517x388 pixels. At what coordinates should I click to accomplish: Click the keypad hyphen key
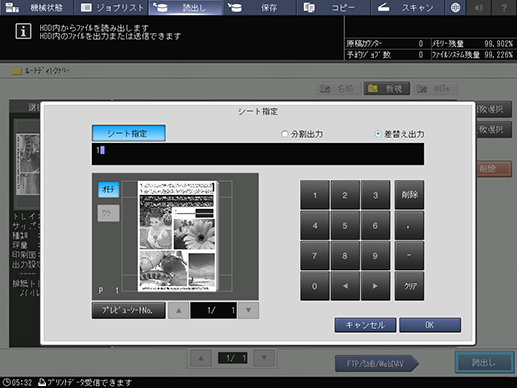point(410,256)
